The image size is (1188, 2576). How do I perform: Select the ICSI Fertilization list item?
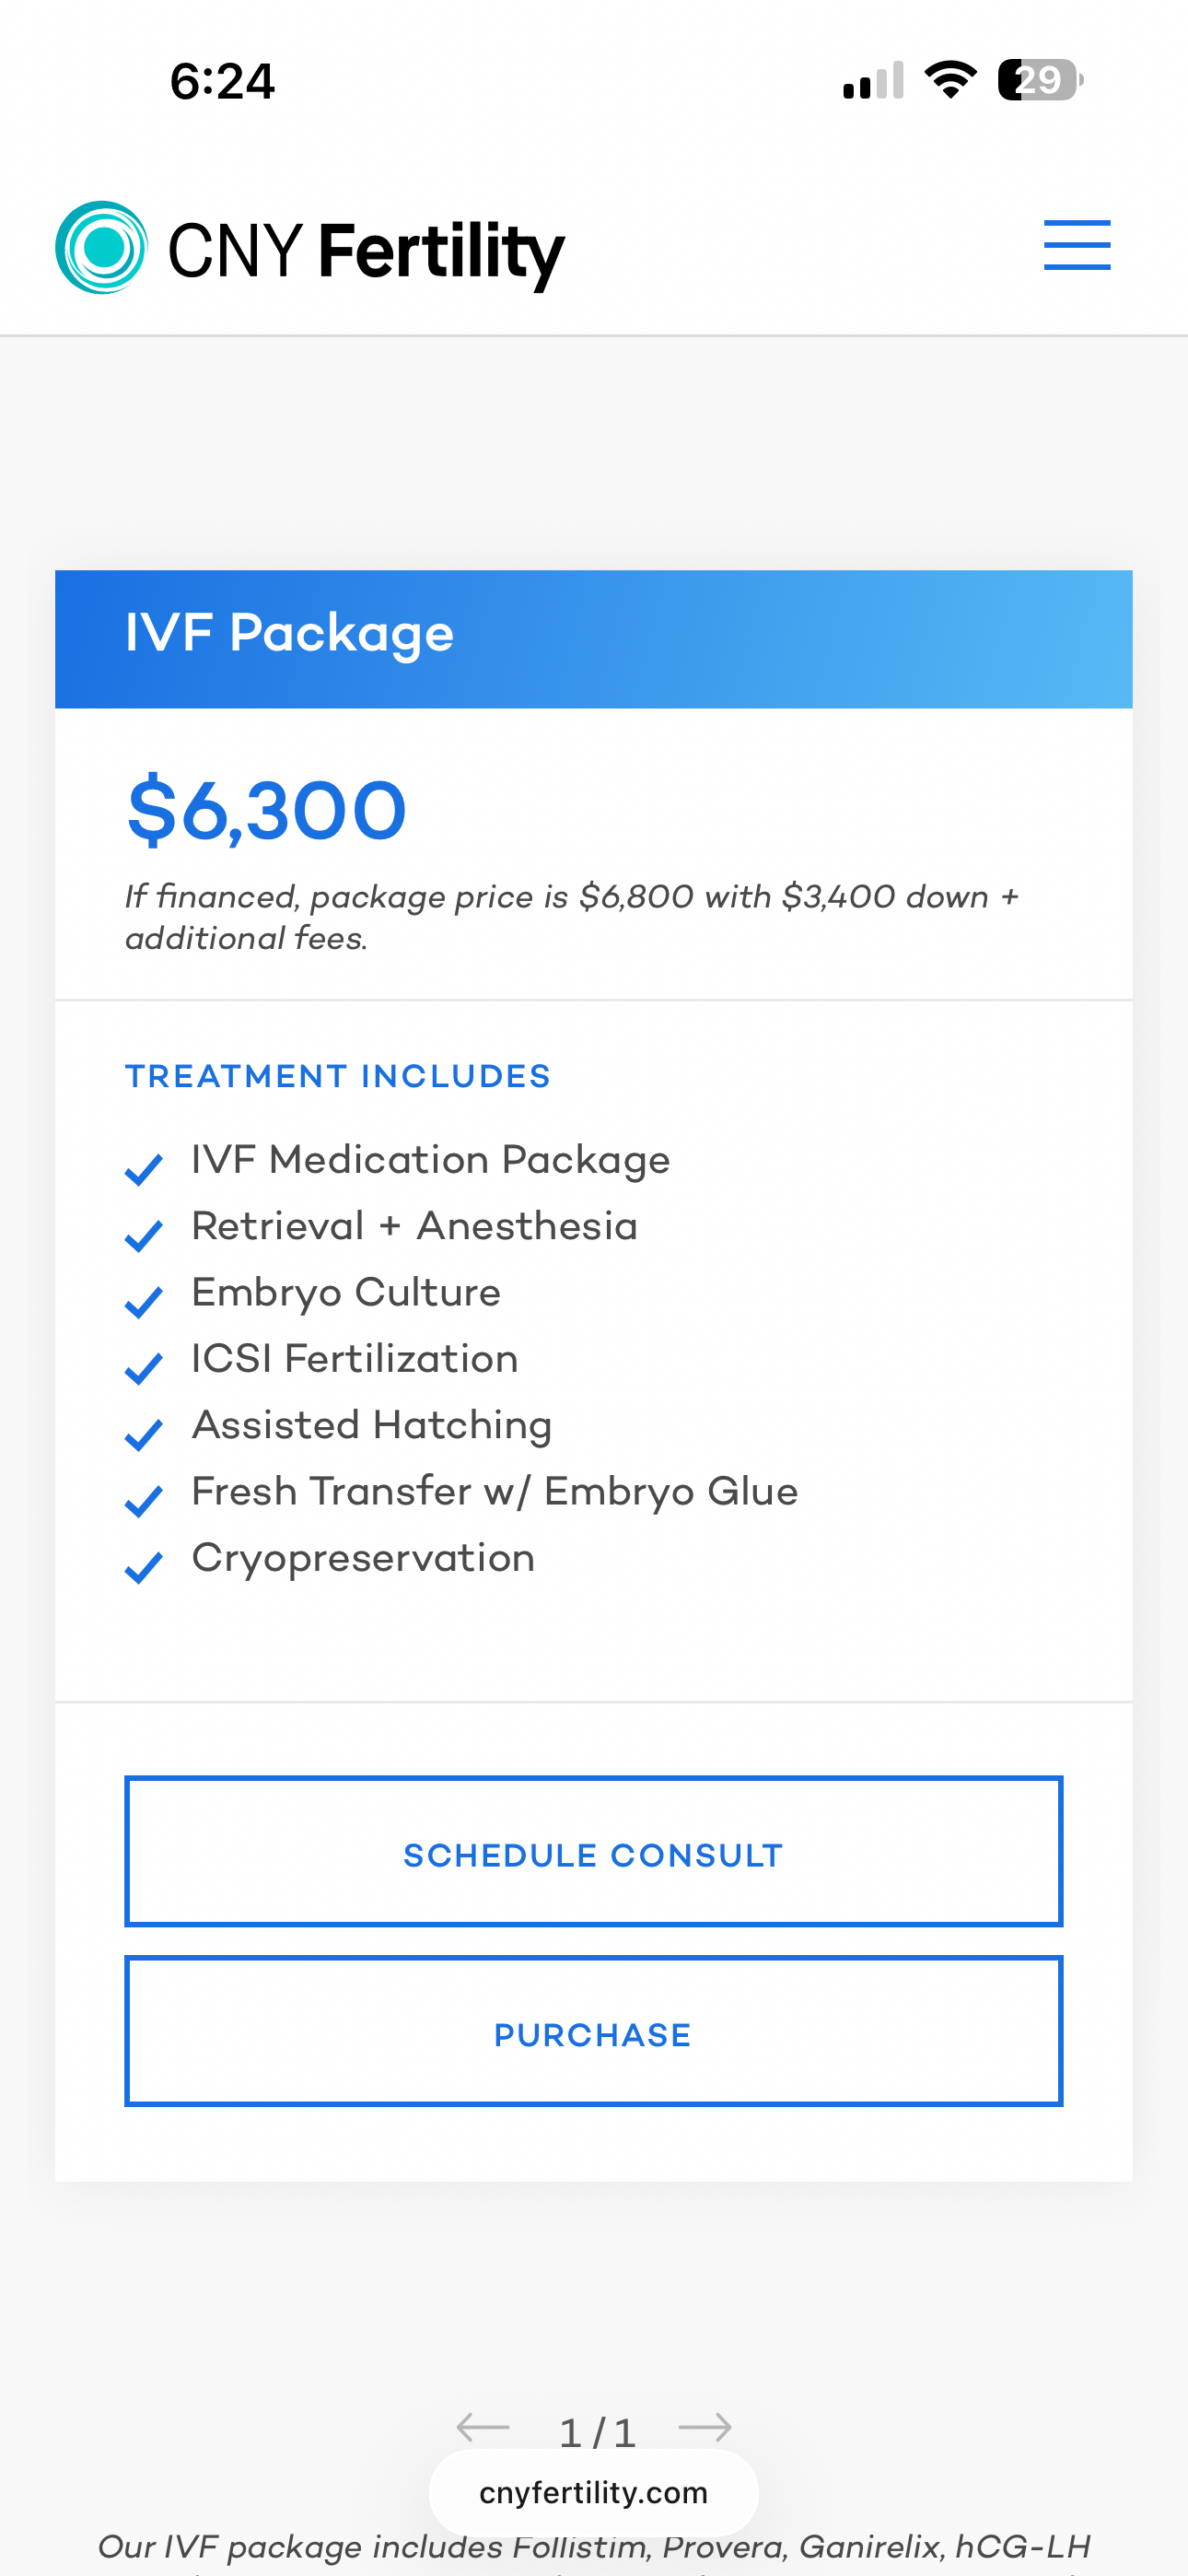pos(355,1358)
